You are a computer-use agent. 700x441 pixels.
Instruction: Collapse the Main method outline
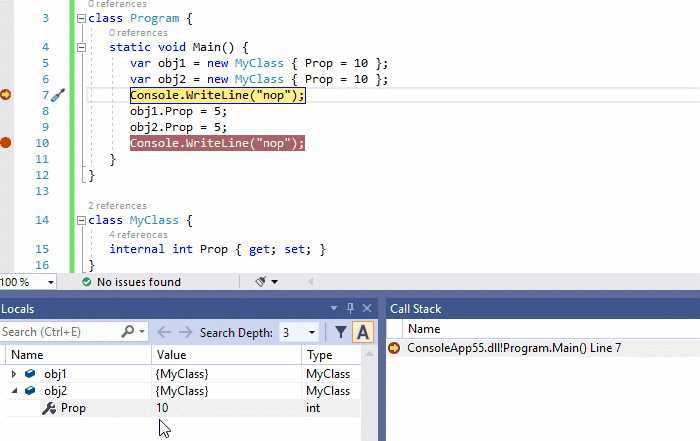click(81, 47)
